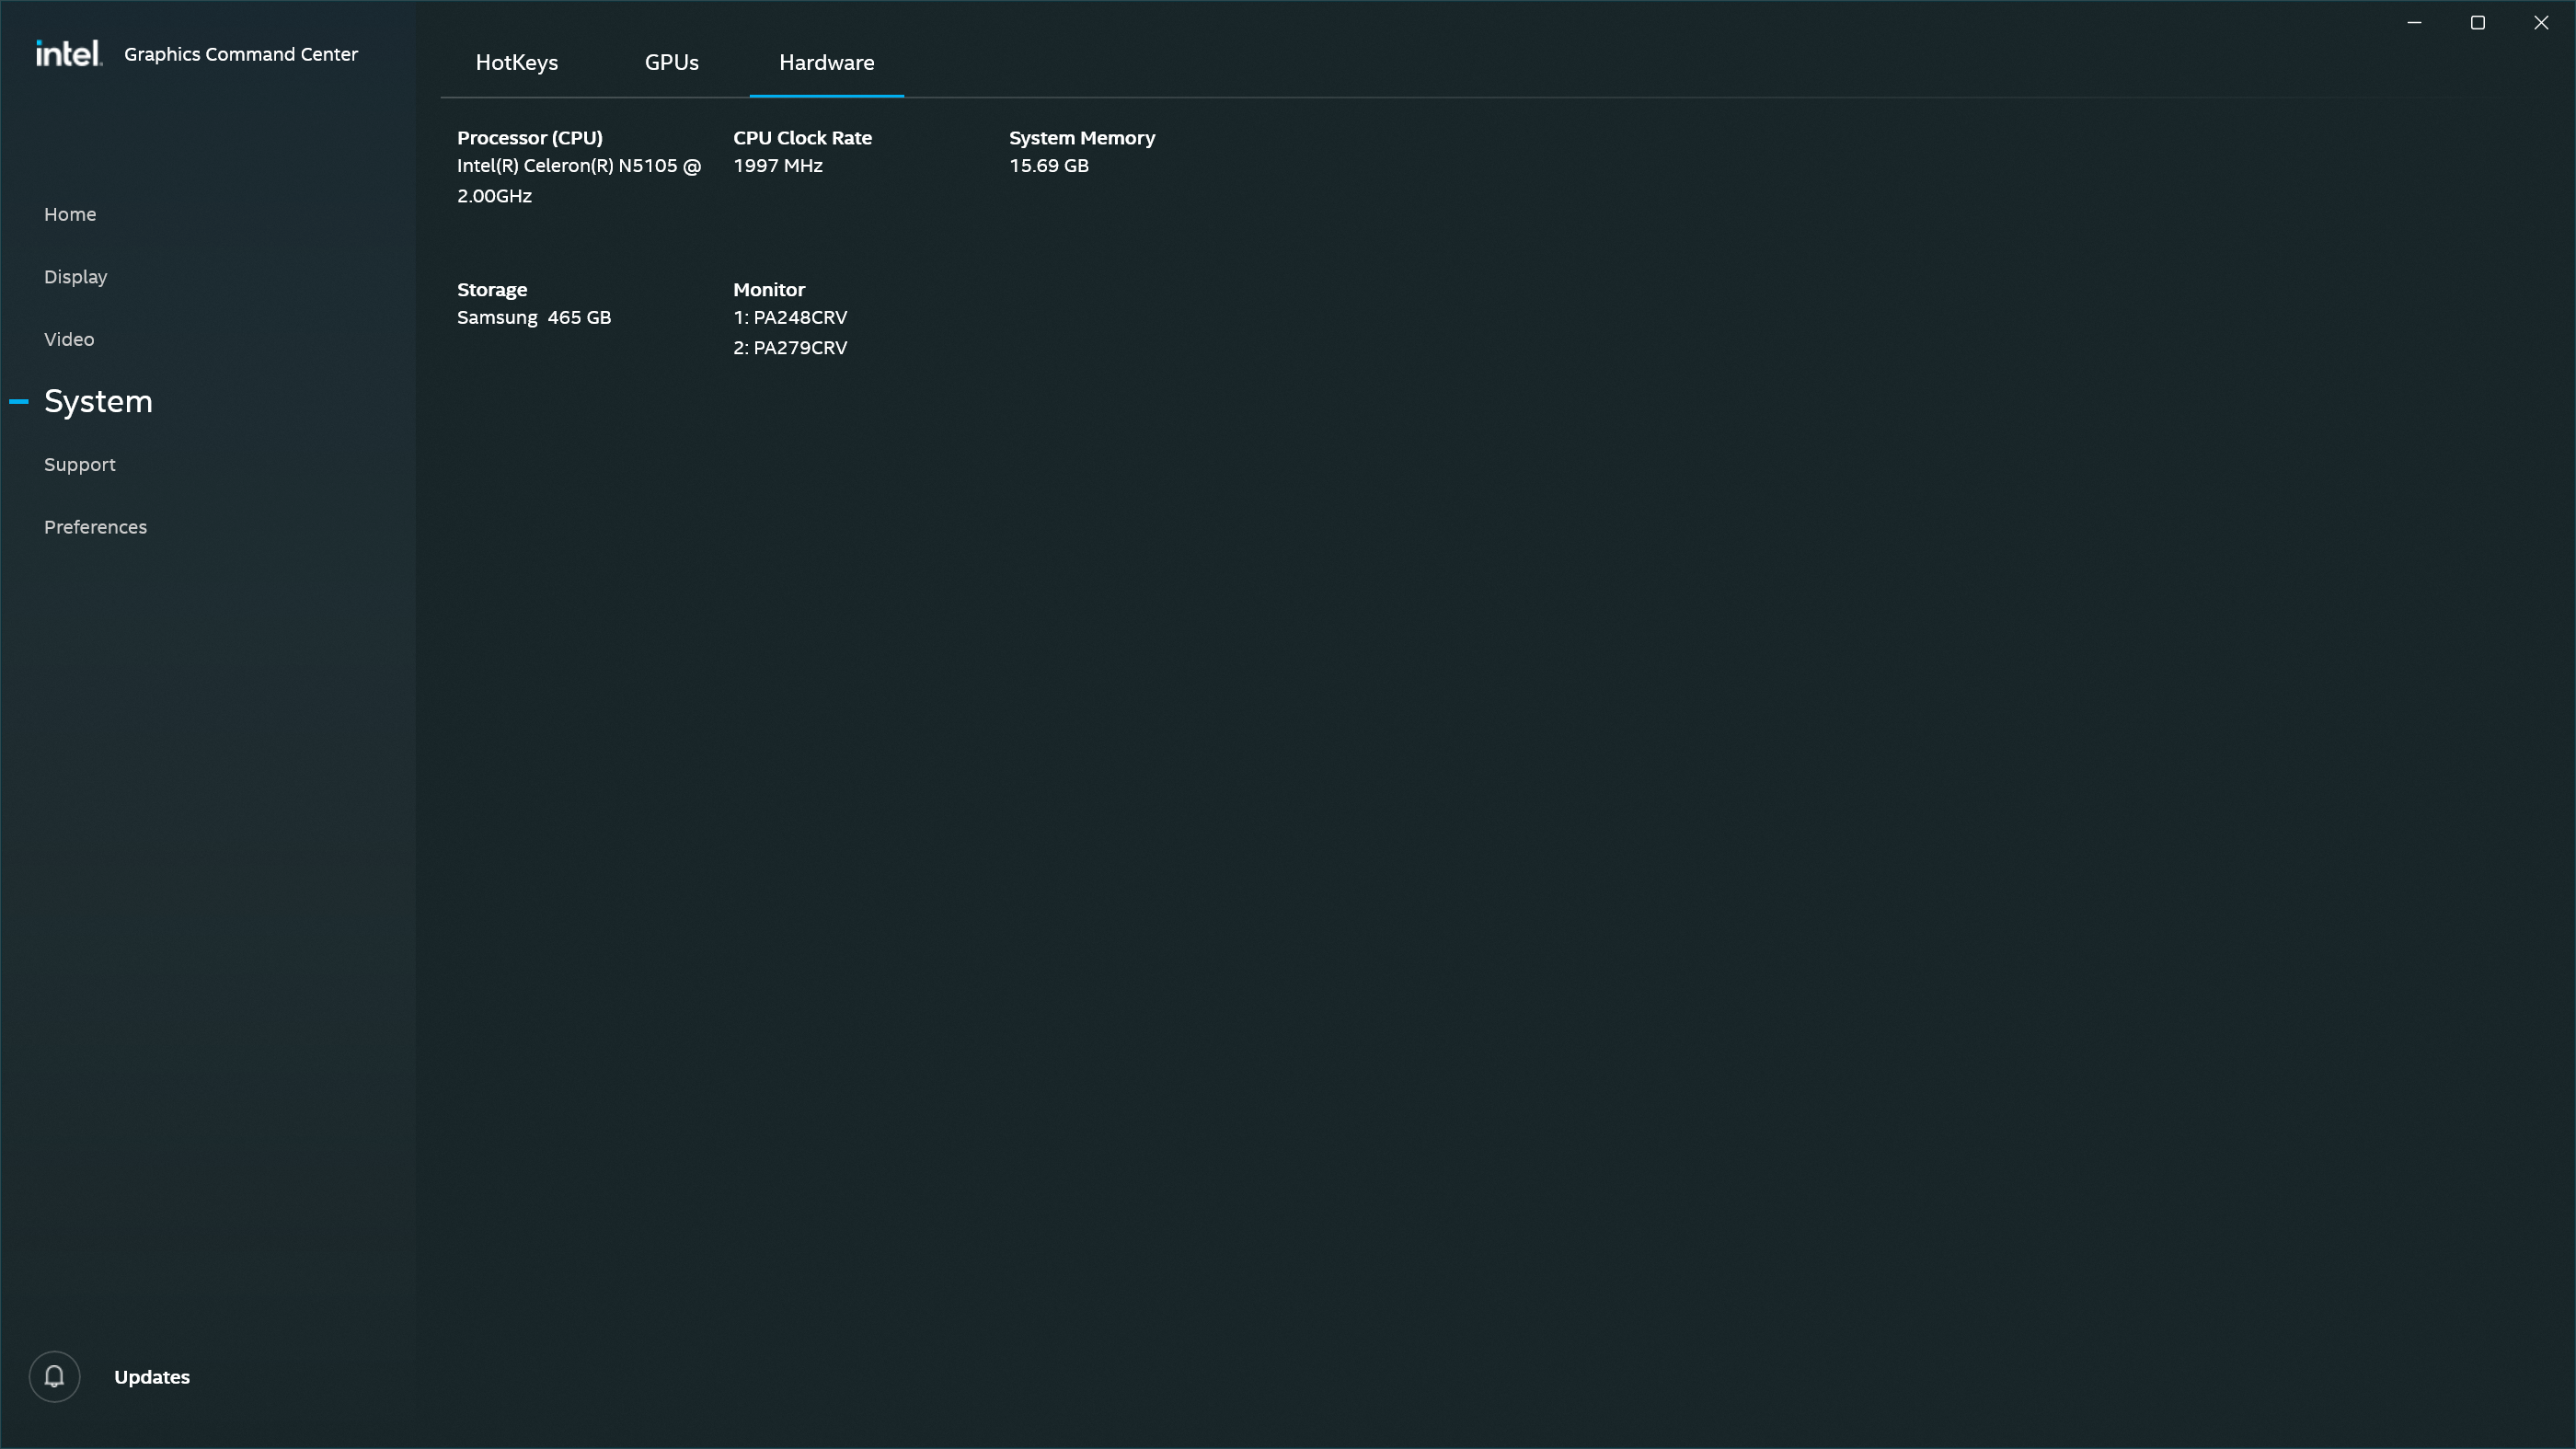Open Preferences from the sidebar
The height and width of the screenshot is (1449, 2576).
click(x=95, y=527)
